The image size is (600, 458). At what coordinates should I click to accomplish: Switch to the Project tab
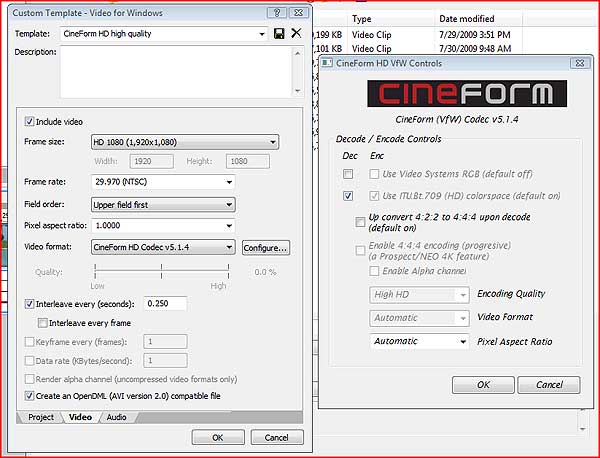[x=41, y=417]
